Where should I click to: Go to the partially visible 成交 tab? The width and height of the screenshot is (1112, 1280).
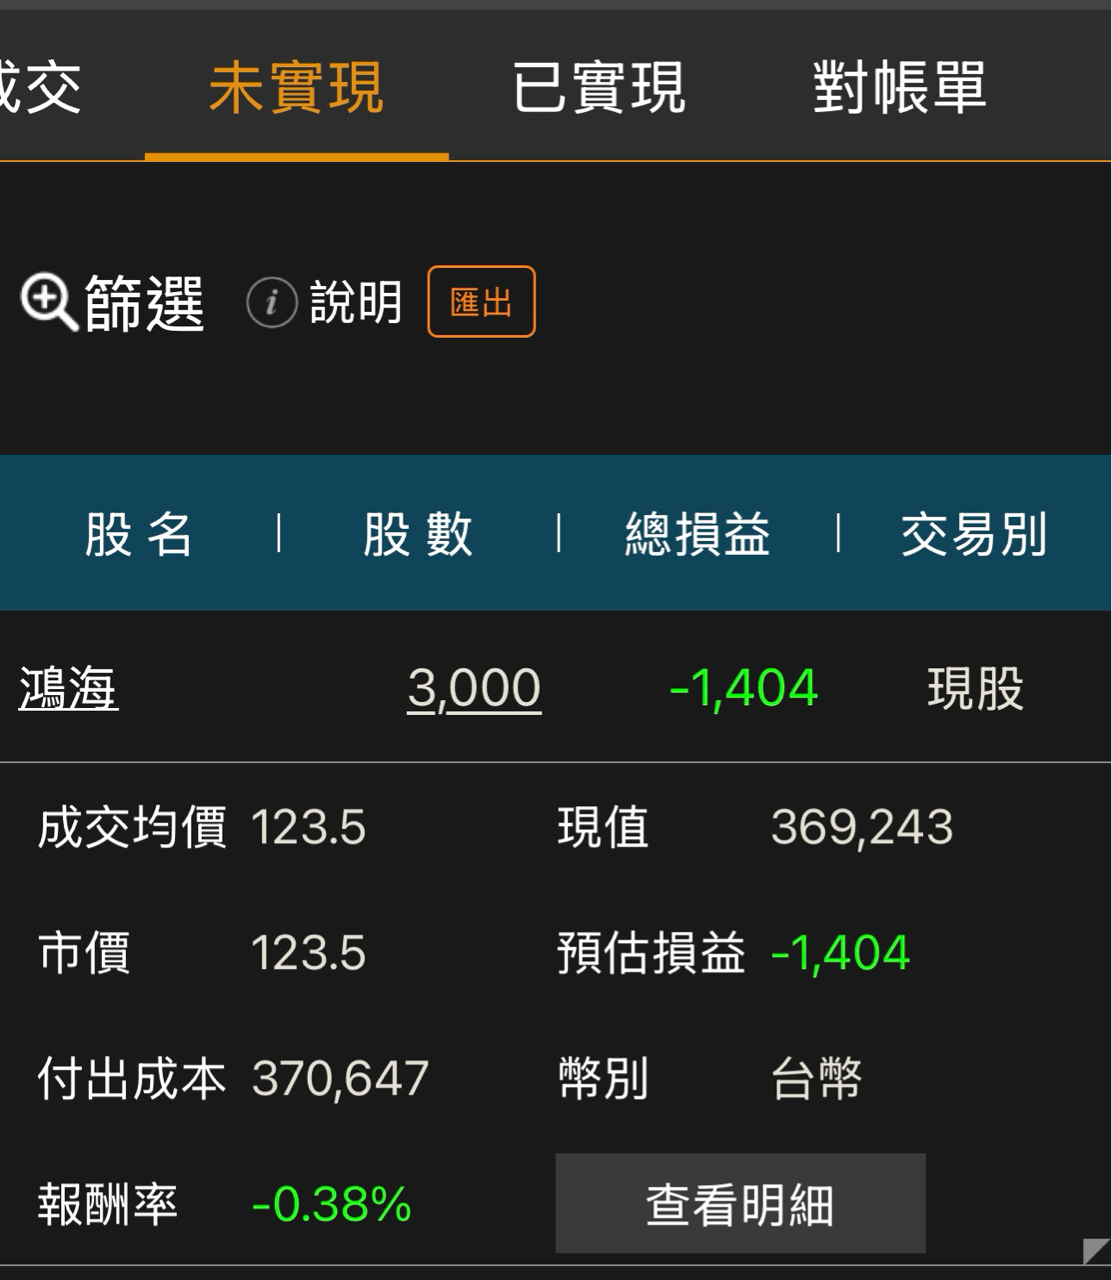point(40,87)
